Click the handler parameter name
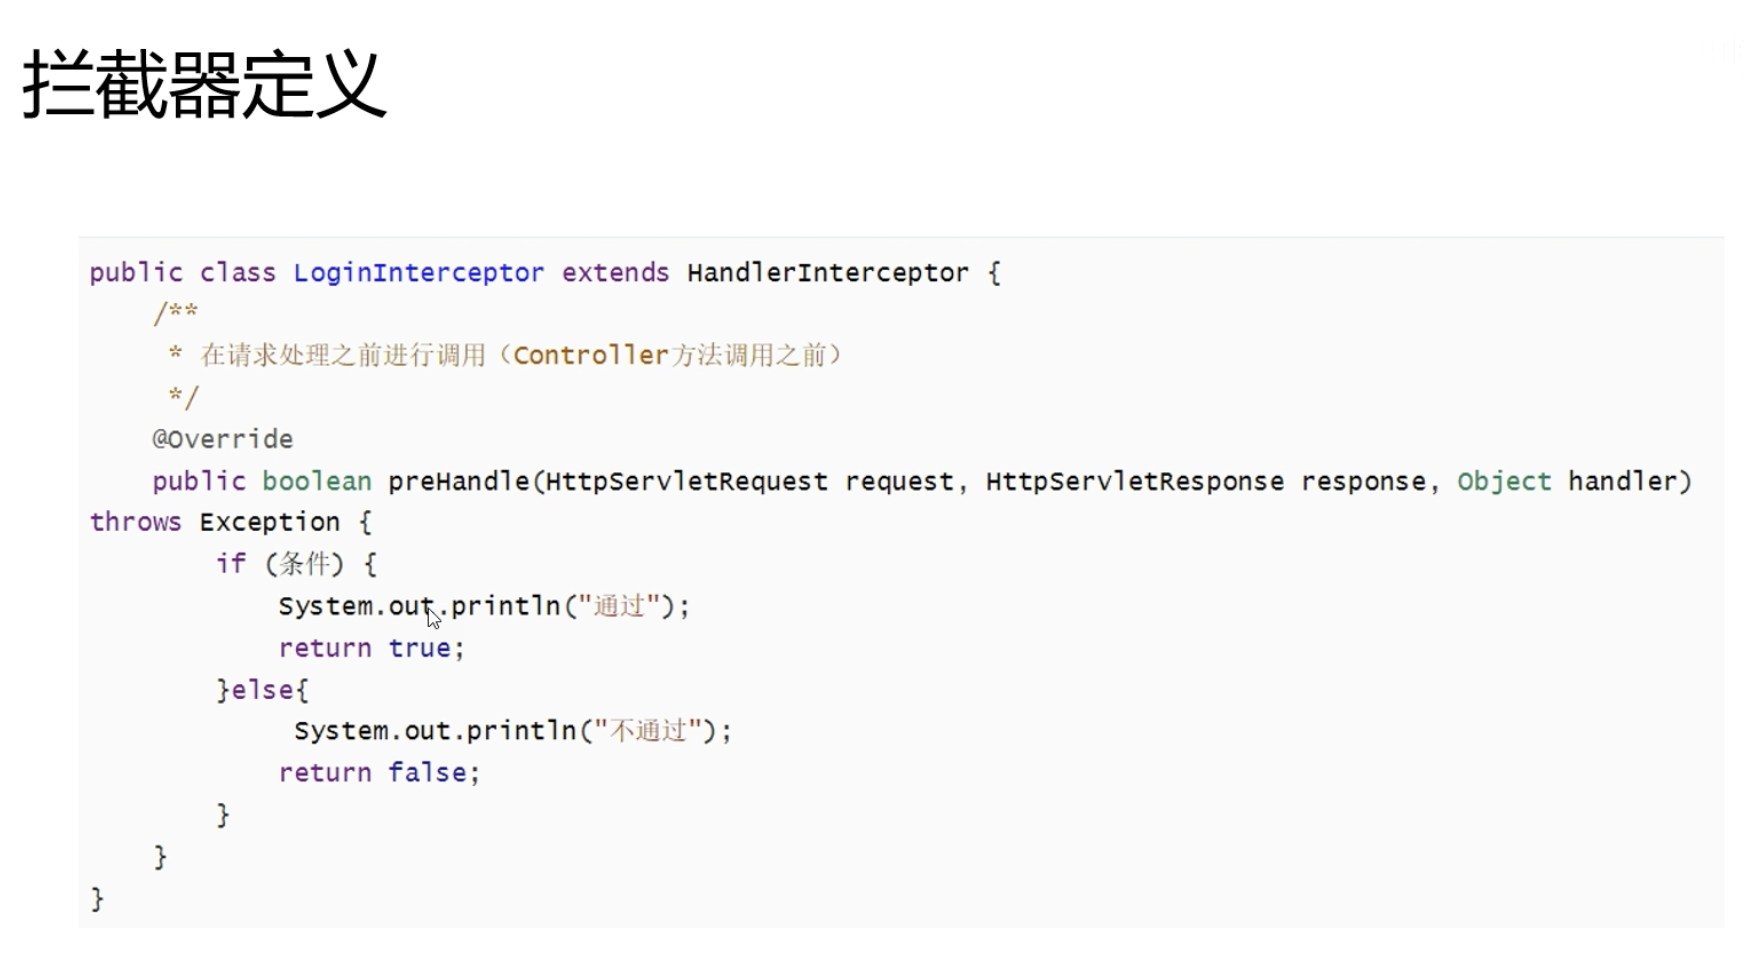 point(1621,481)
